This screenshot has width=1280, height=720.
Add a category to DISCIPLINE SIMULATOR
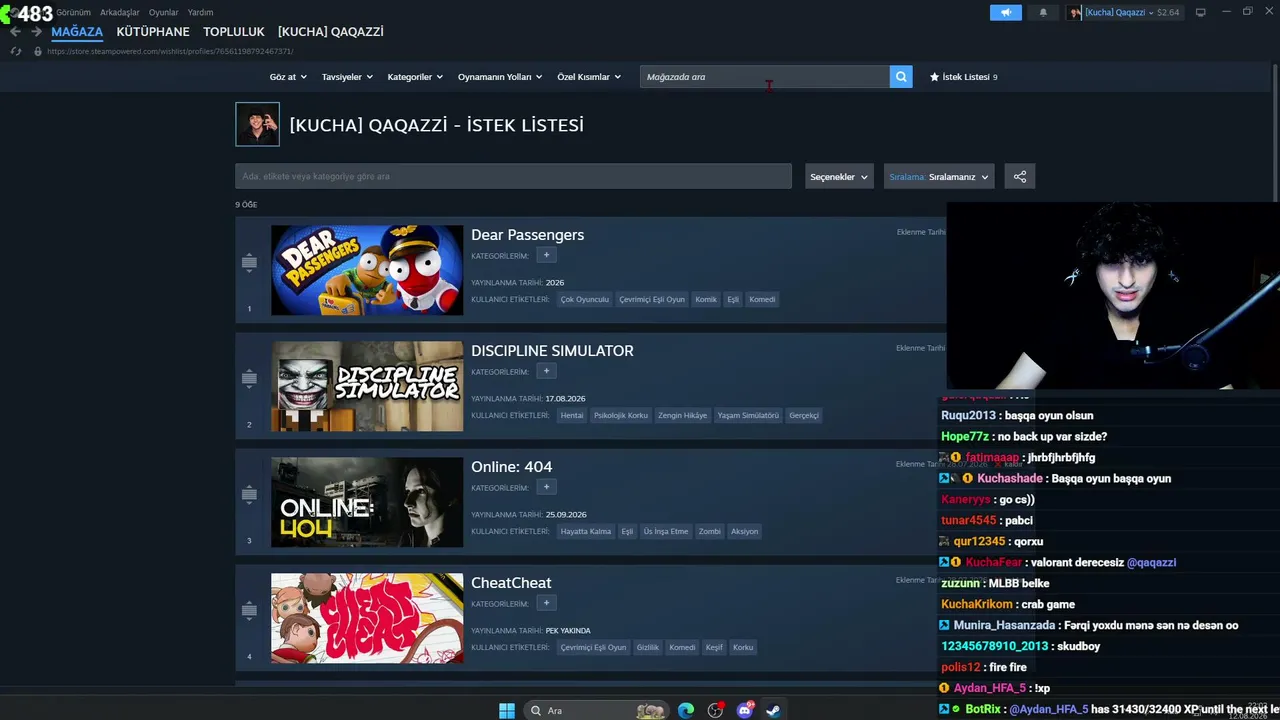pos(546,371)
